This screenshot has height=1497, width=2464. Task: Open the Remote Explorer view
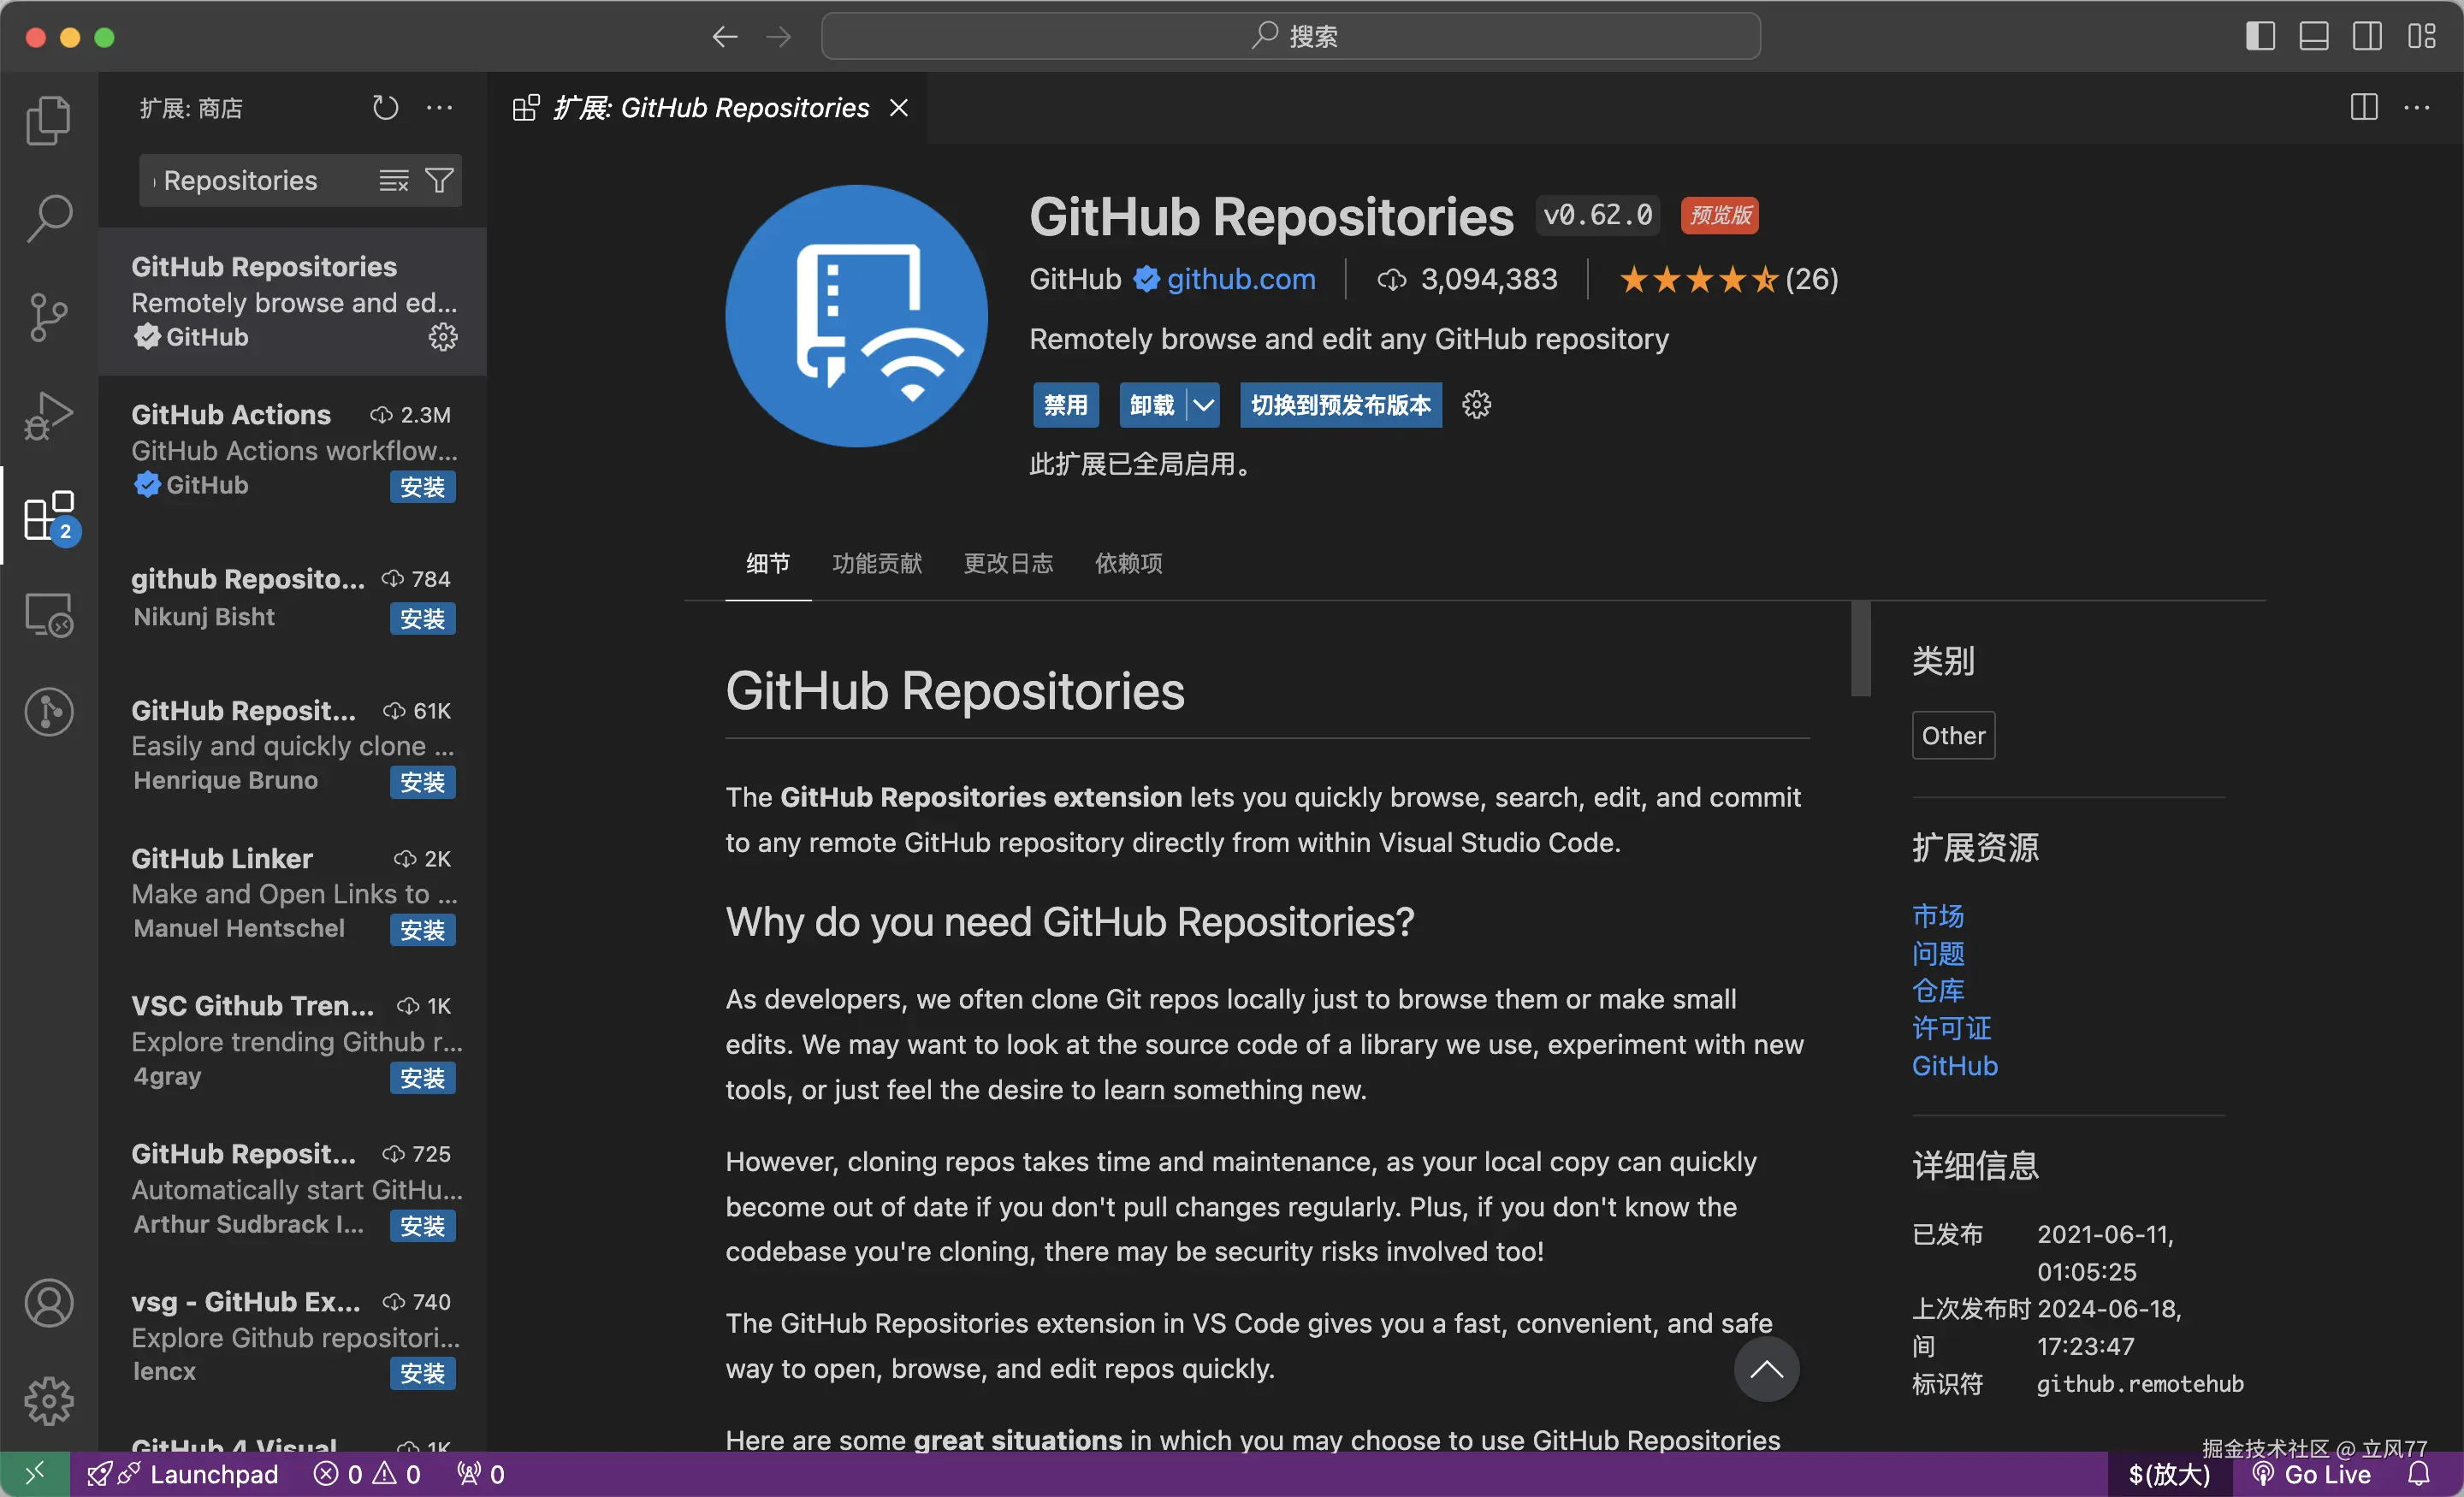pyautogui.click(x=48, y=614)
